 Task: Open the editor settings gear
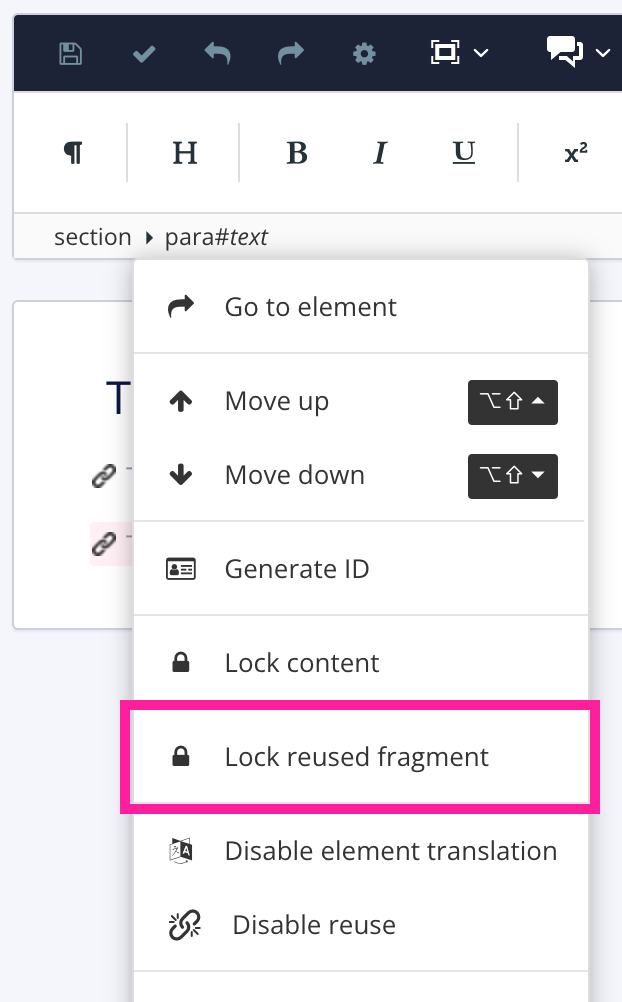(x=364, y=54)
